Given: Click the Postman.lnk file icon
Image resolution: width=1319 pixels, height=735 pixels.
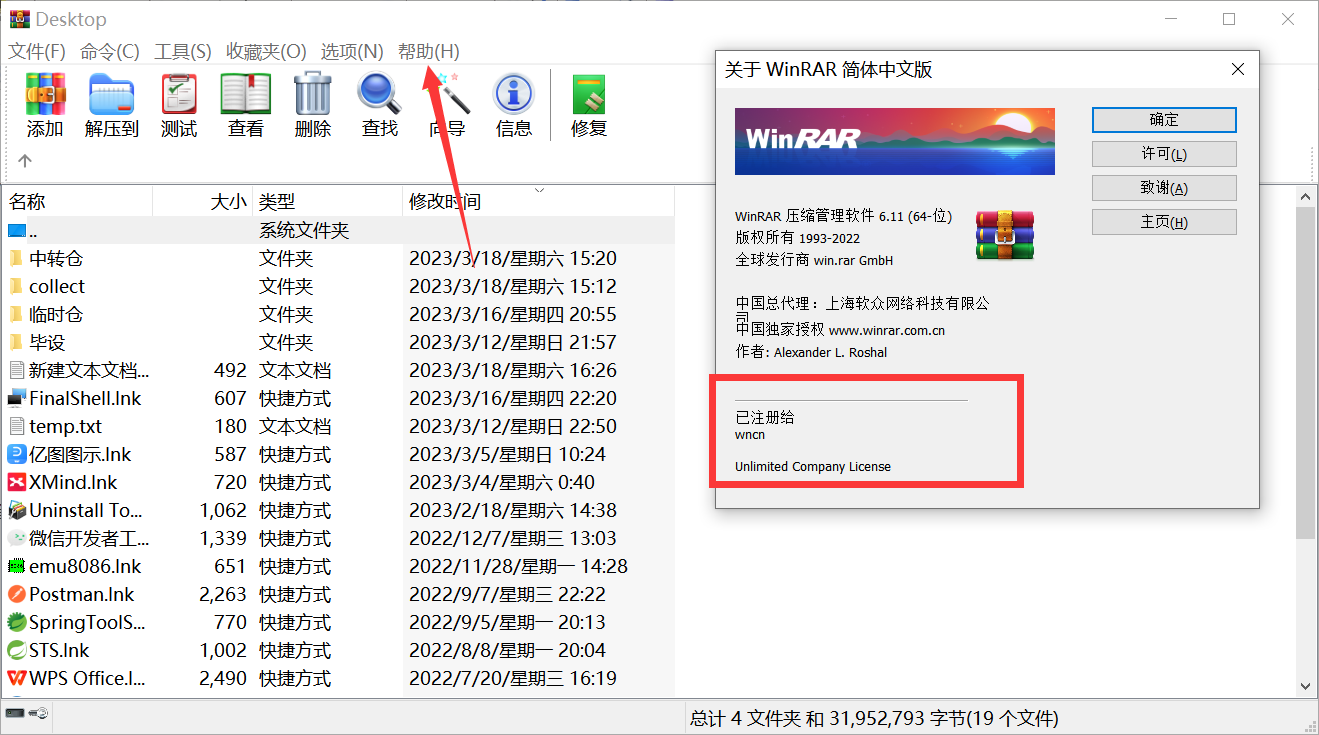Looking at the screenshot, I should point(16,594).
